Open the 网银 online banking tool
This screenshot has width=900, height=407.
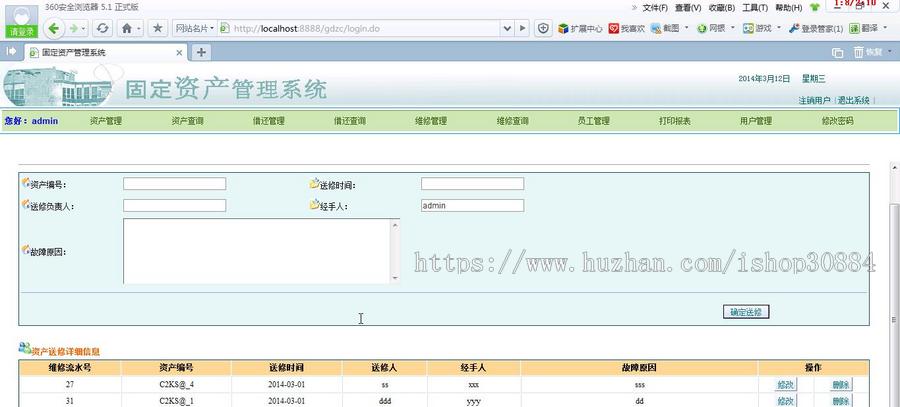[x=711, y=28]
